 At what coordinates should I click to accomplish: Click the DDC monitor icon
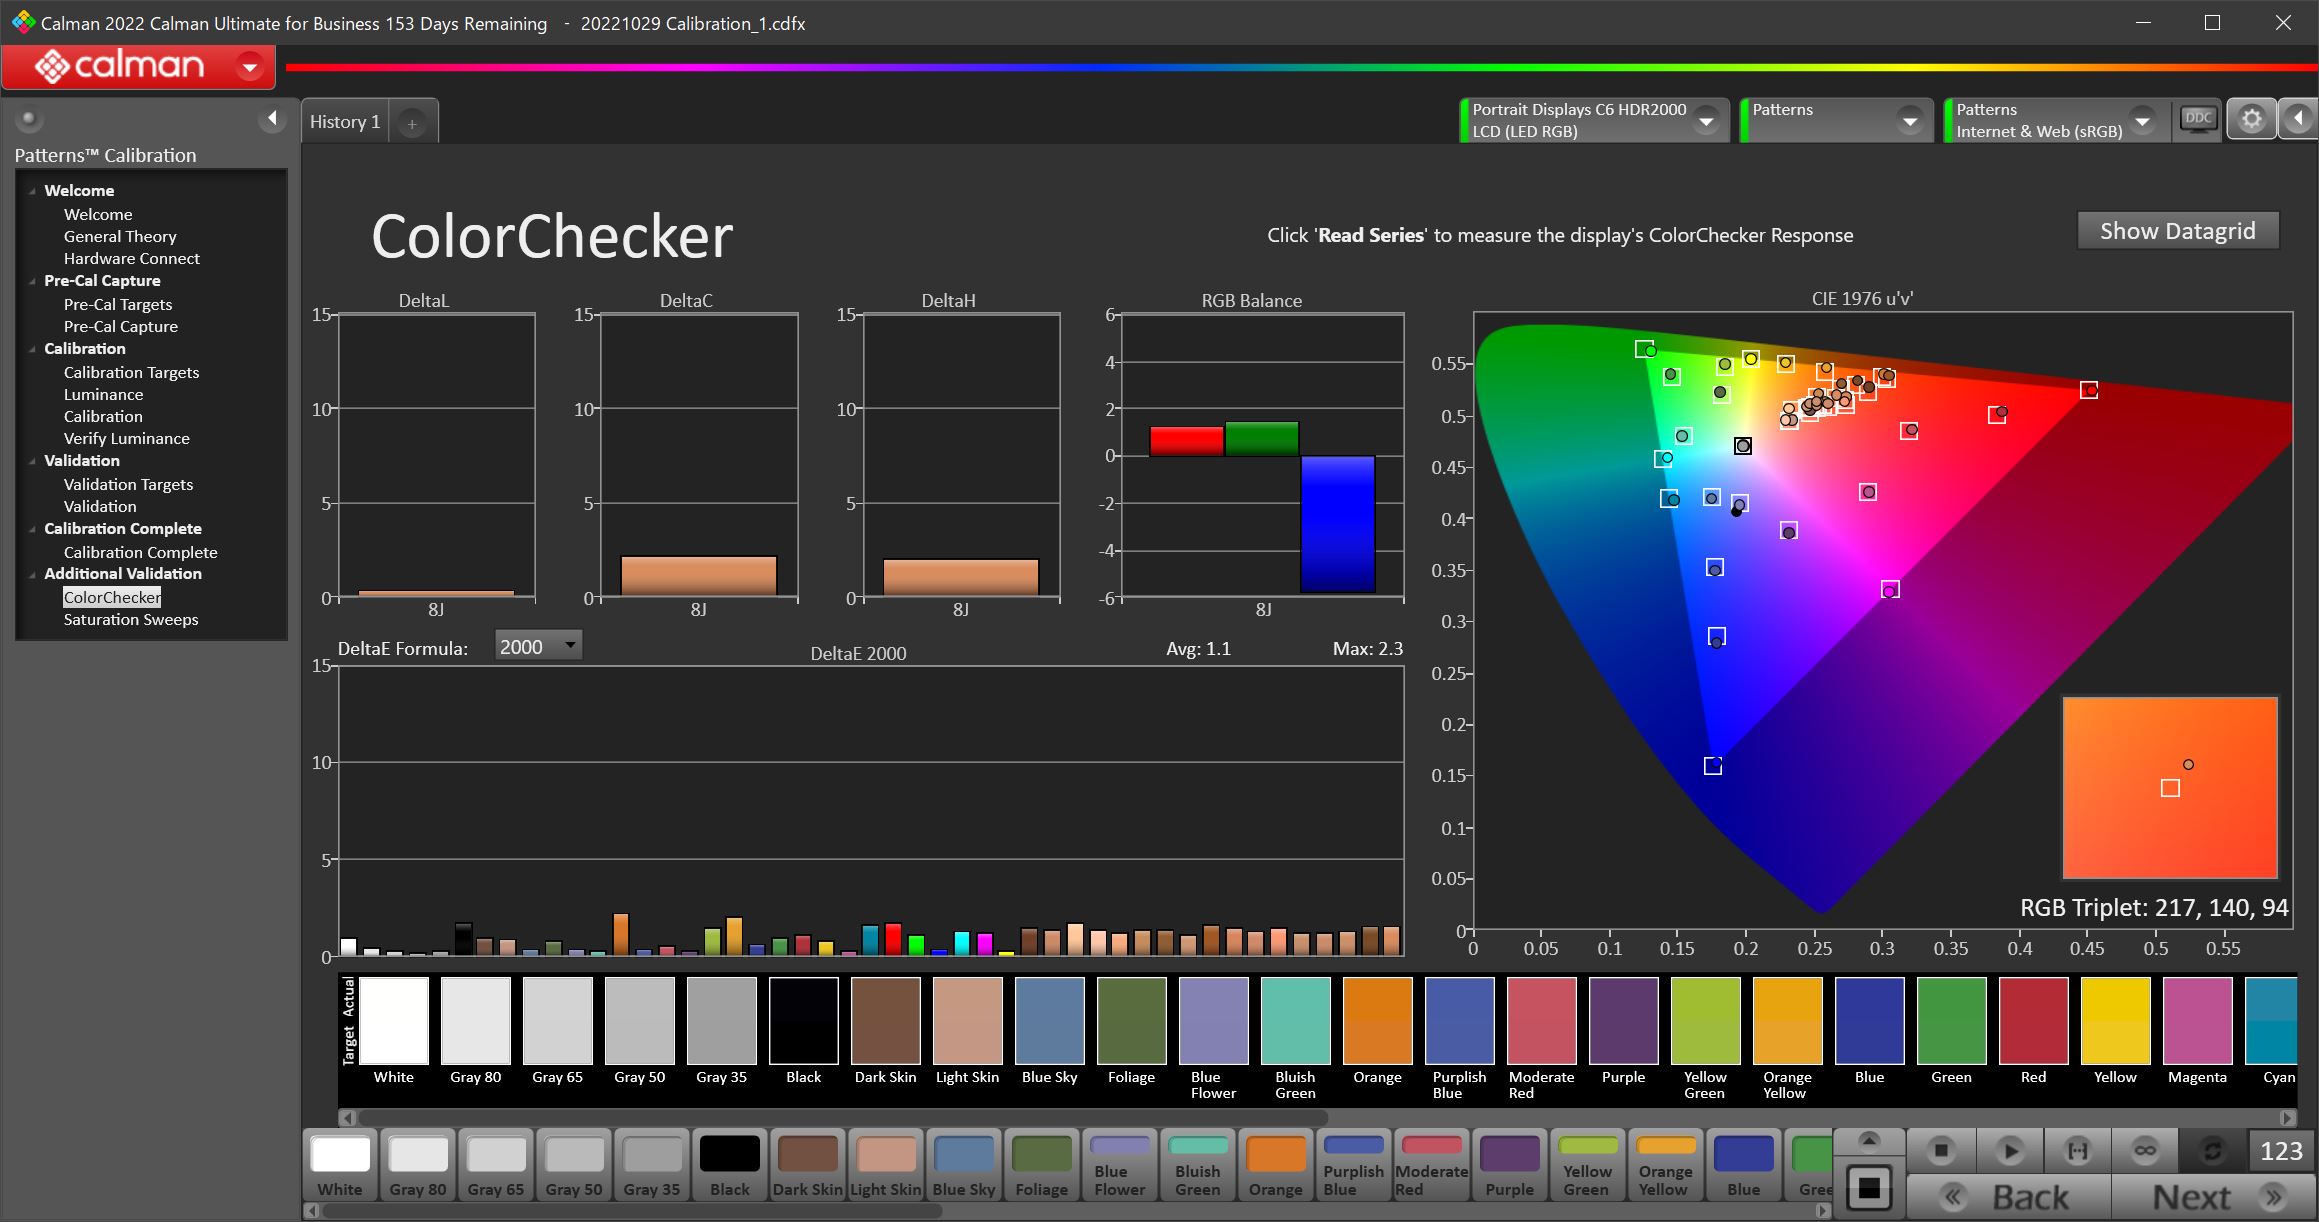(2198, 120)
